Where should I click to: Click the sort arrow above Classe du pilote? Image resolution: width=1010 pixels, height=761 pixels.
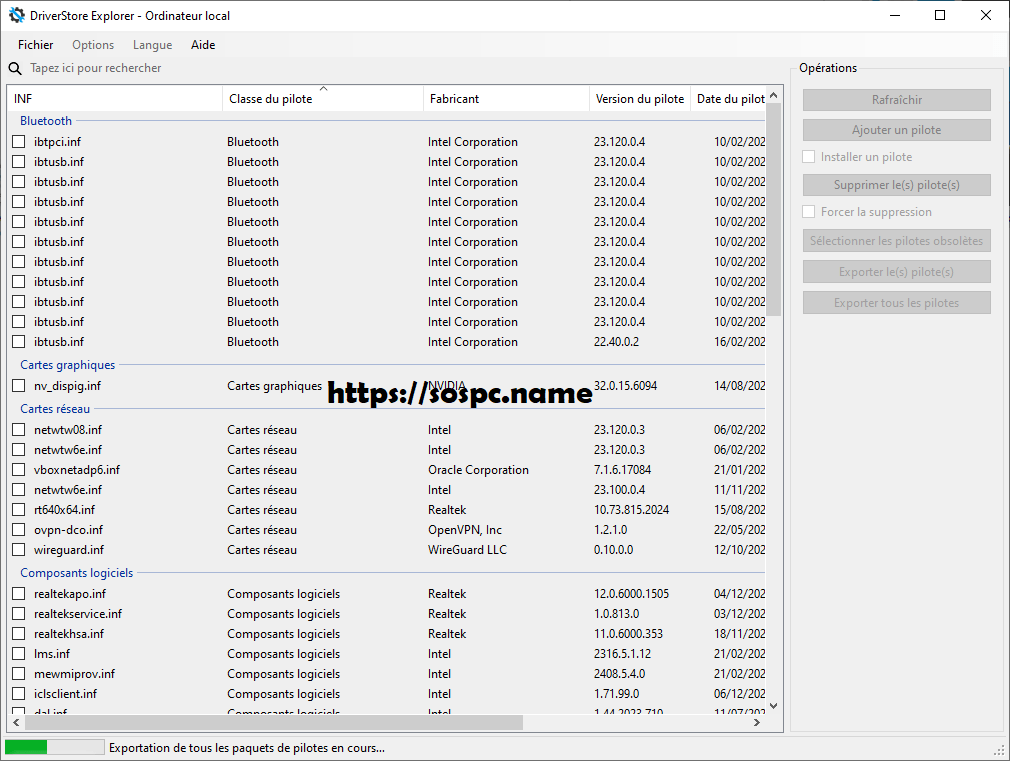pyautogui.click(x=323, y=89)
